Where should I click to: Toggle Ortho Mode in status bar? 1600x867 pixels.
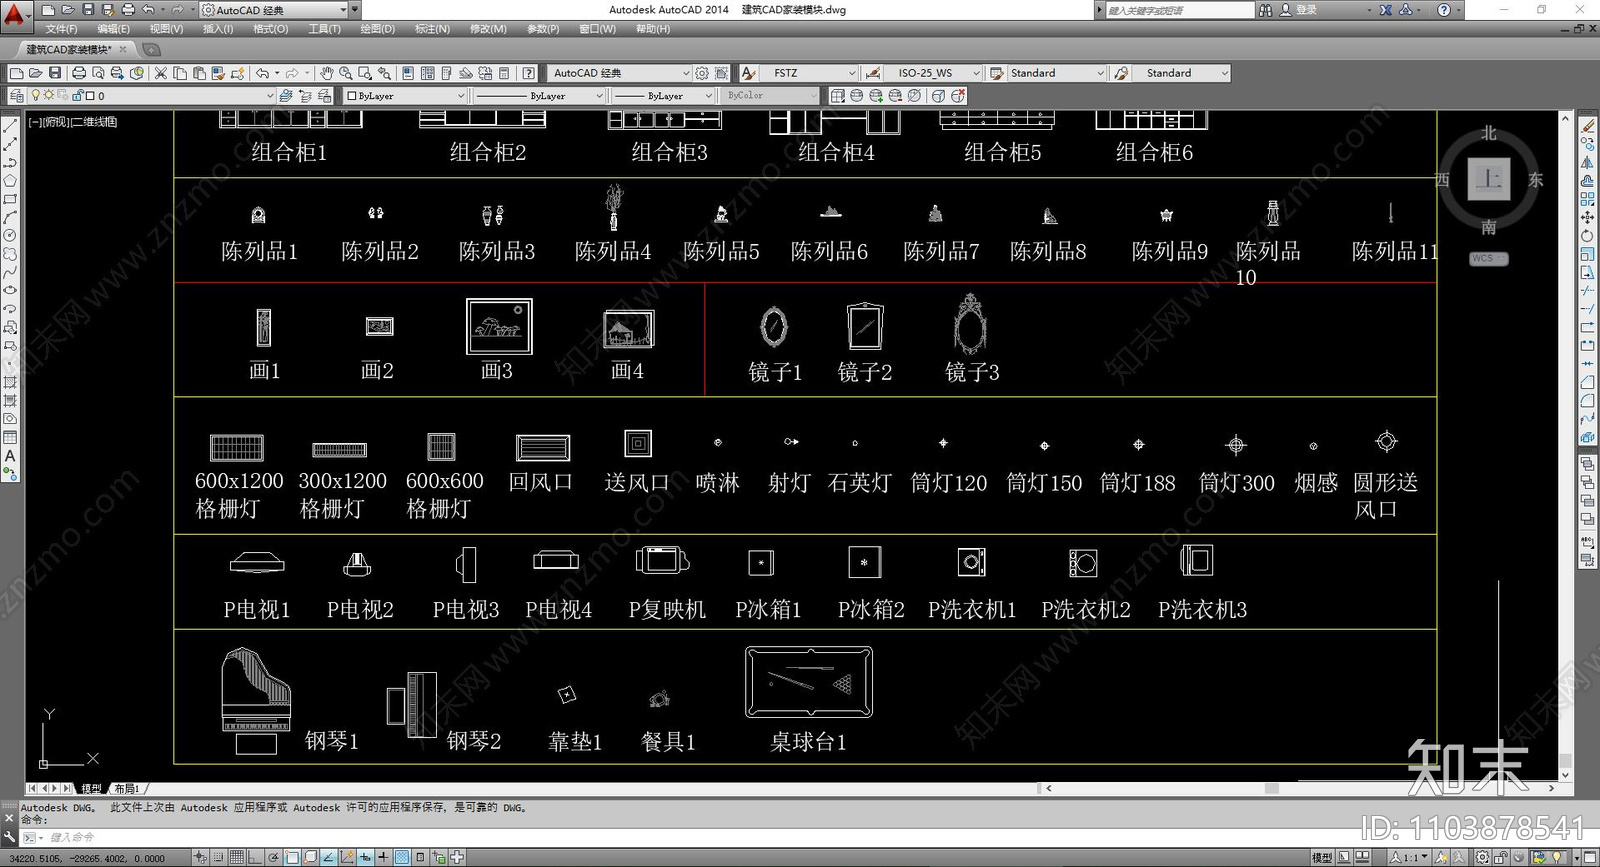point(255,857)
